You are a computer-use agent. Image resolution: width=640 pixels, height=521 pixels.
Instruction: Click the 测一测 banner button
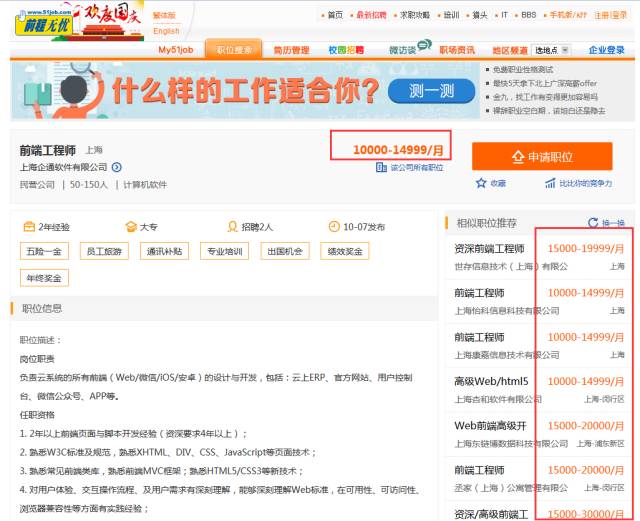coord(431,91)
